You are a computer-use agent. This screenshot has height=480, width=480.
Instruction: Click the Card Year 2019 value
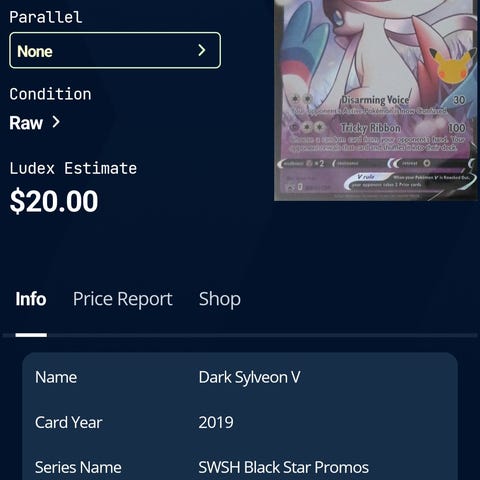[216, 422]
